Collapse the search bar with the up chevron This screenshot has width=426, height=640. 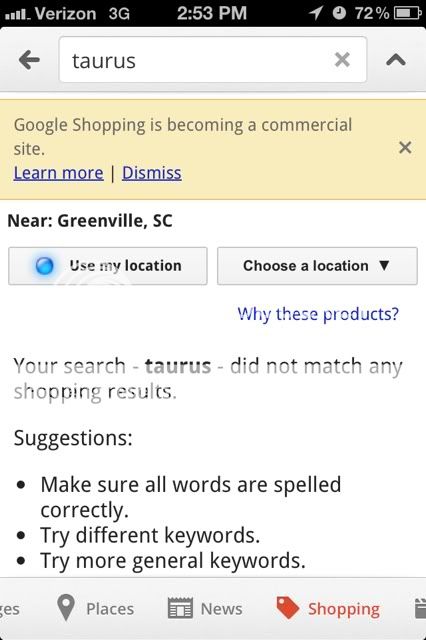tap(396, 60)
